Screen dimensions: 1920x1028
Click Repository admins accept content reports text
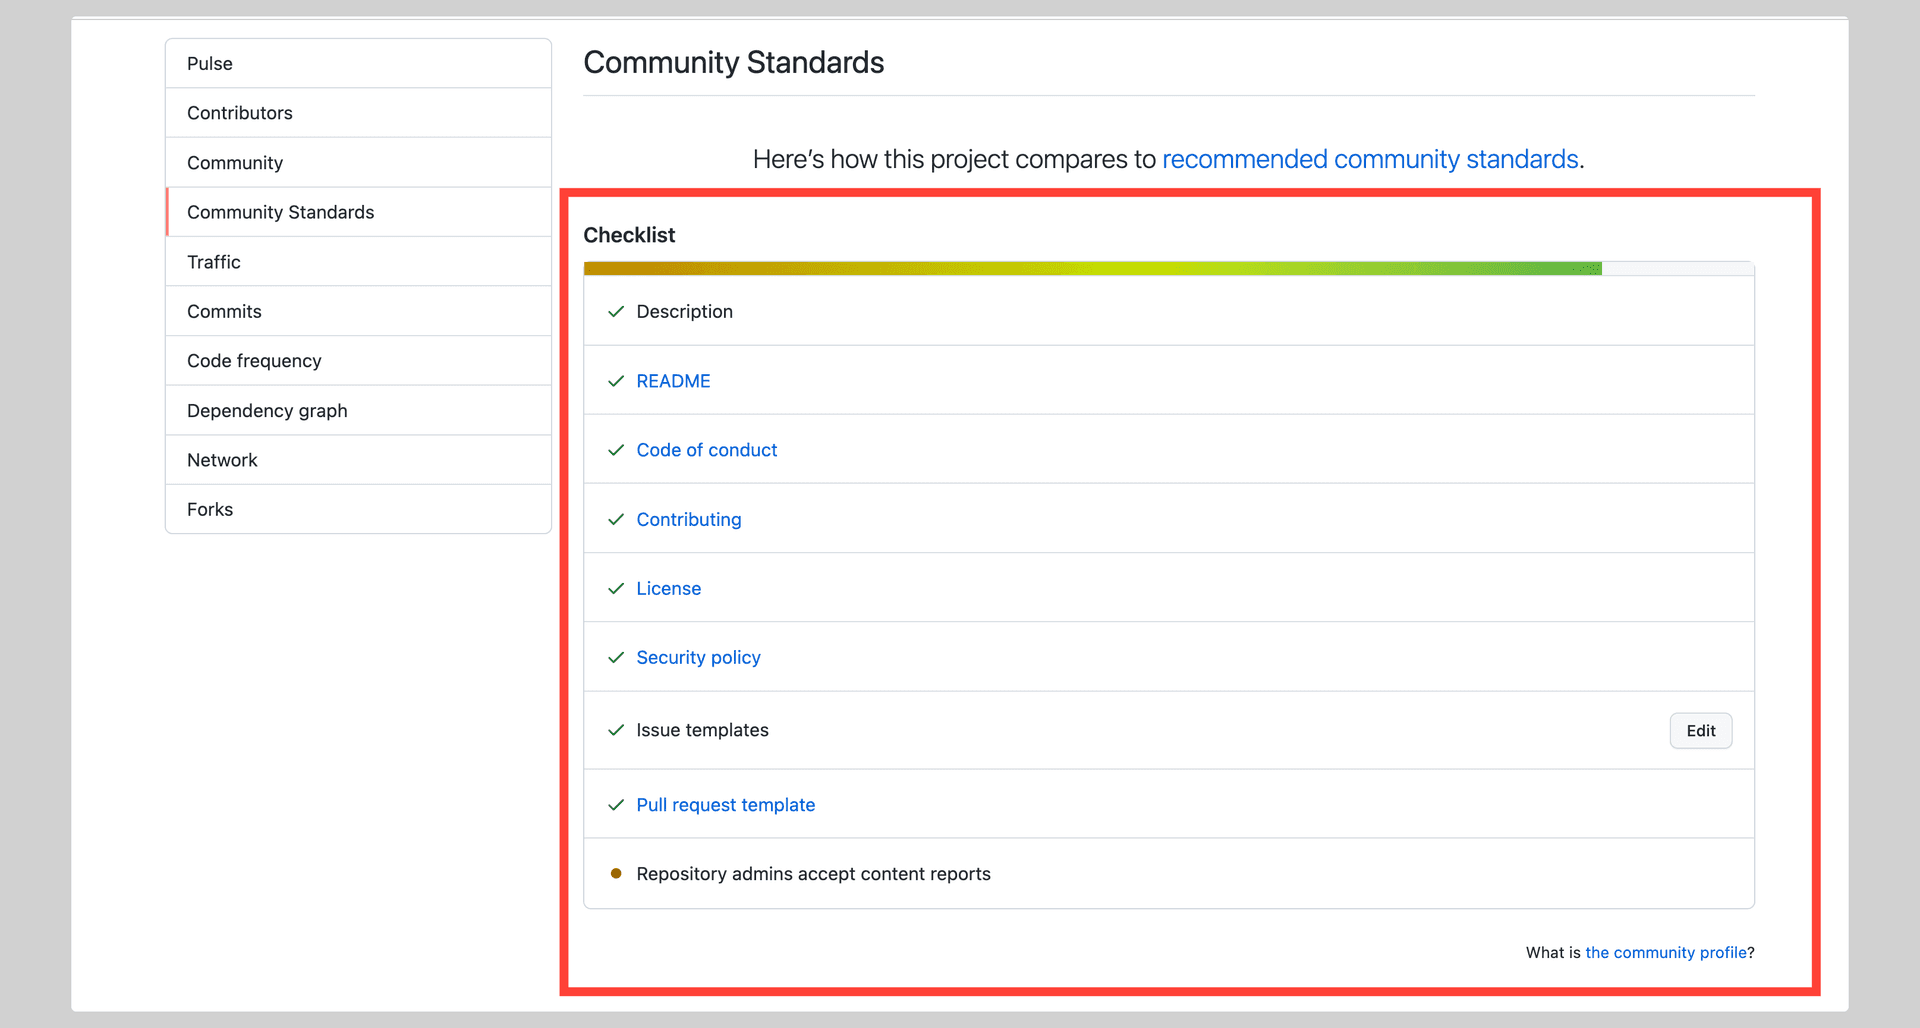pos(813,874)
